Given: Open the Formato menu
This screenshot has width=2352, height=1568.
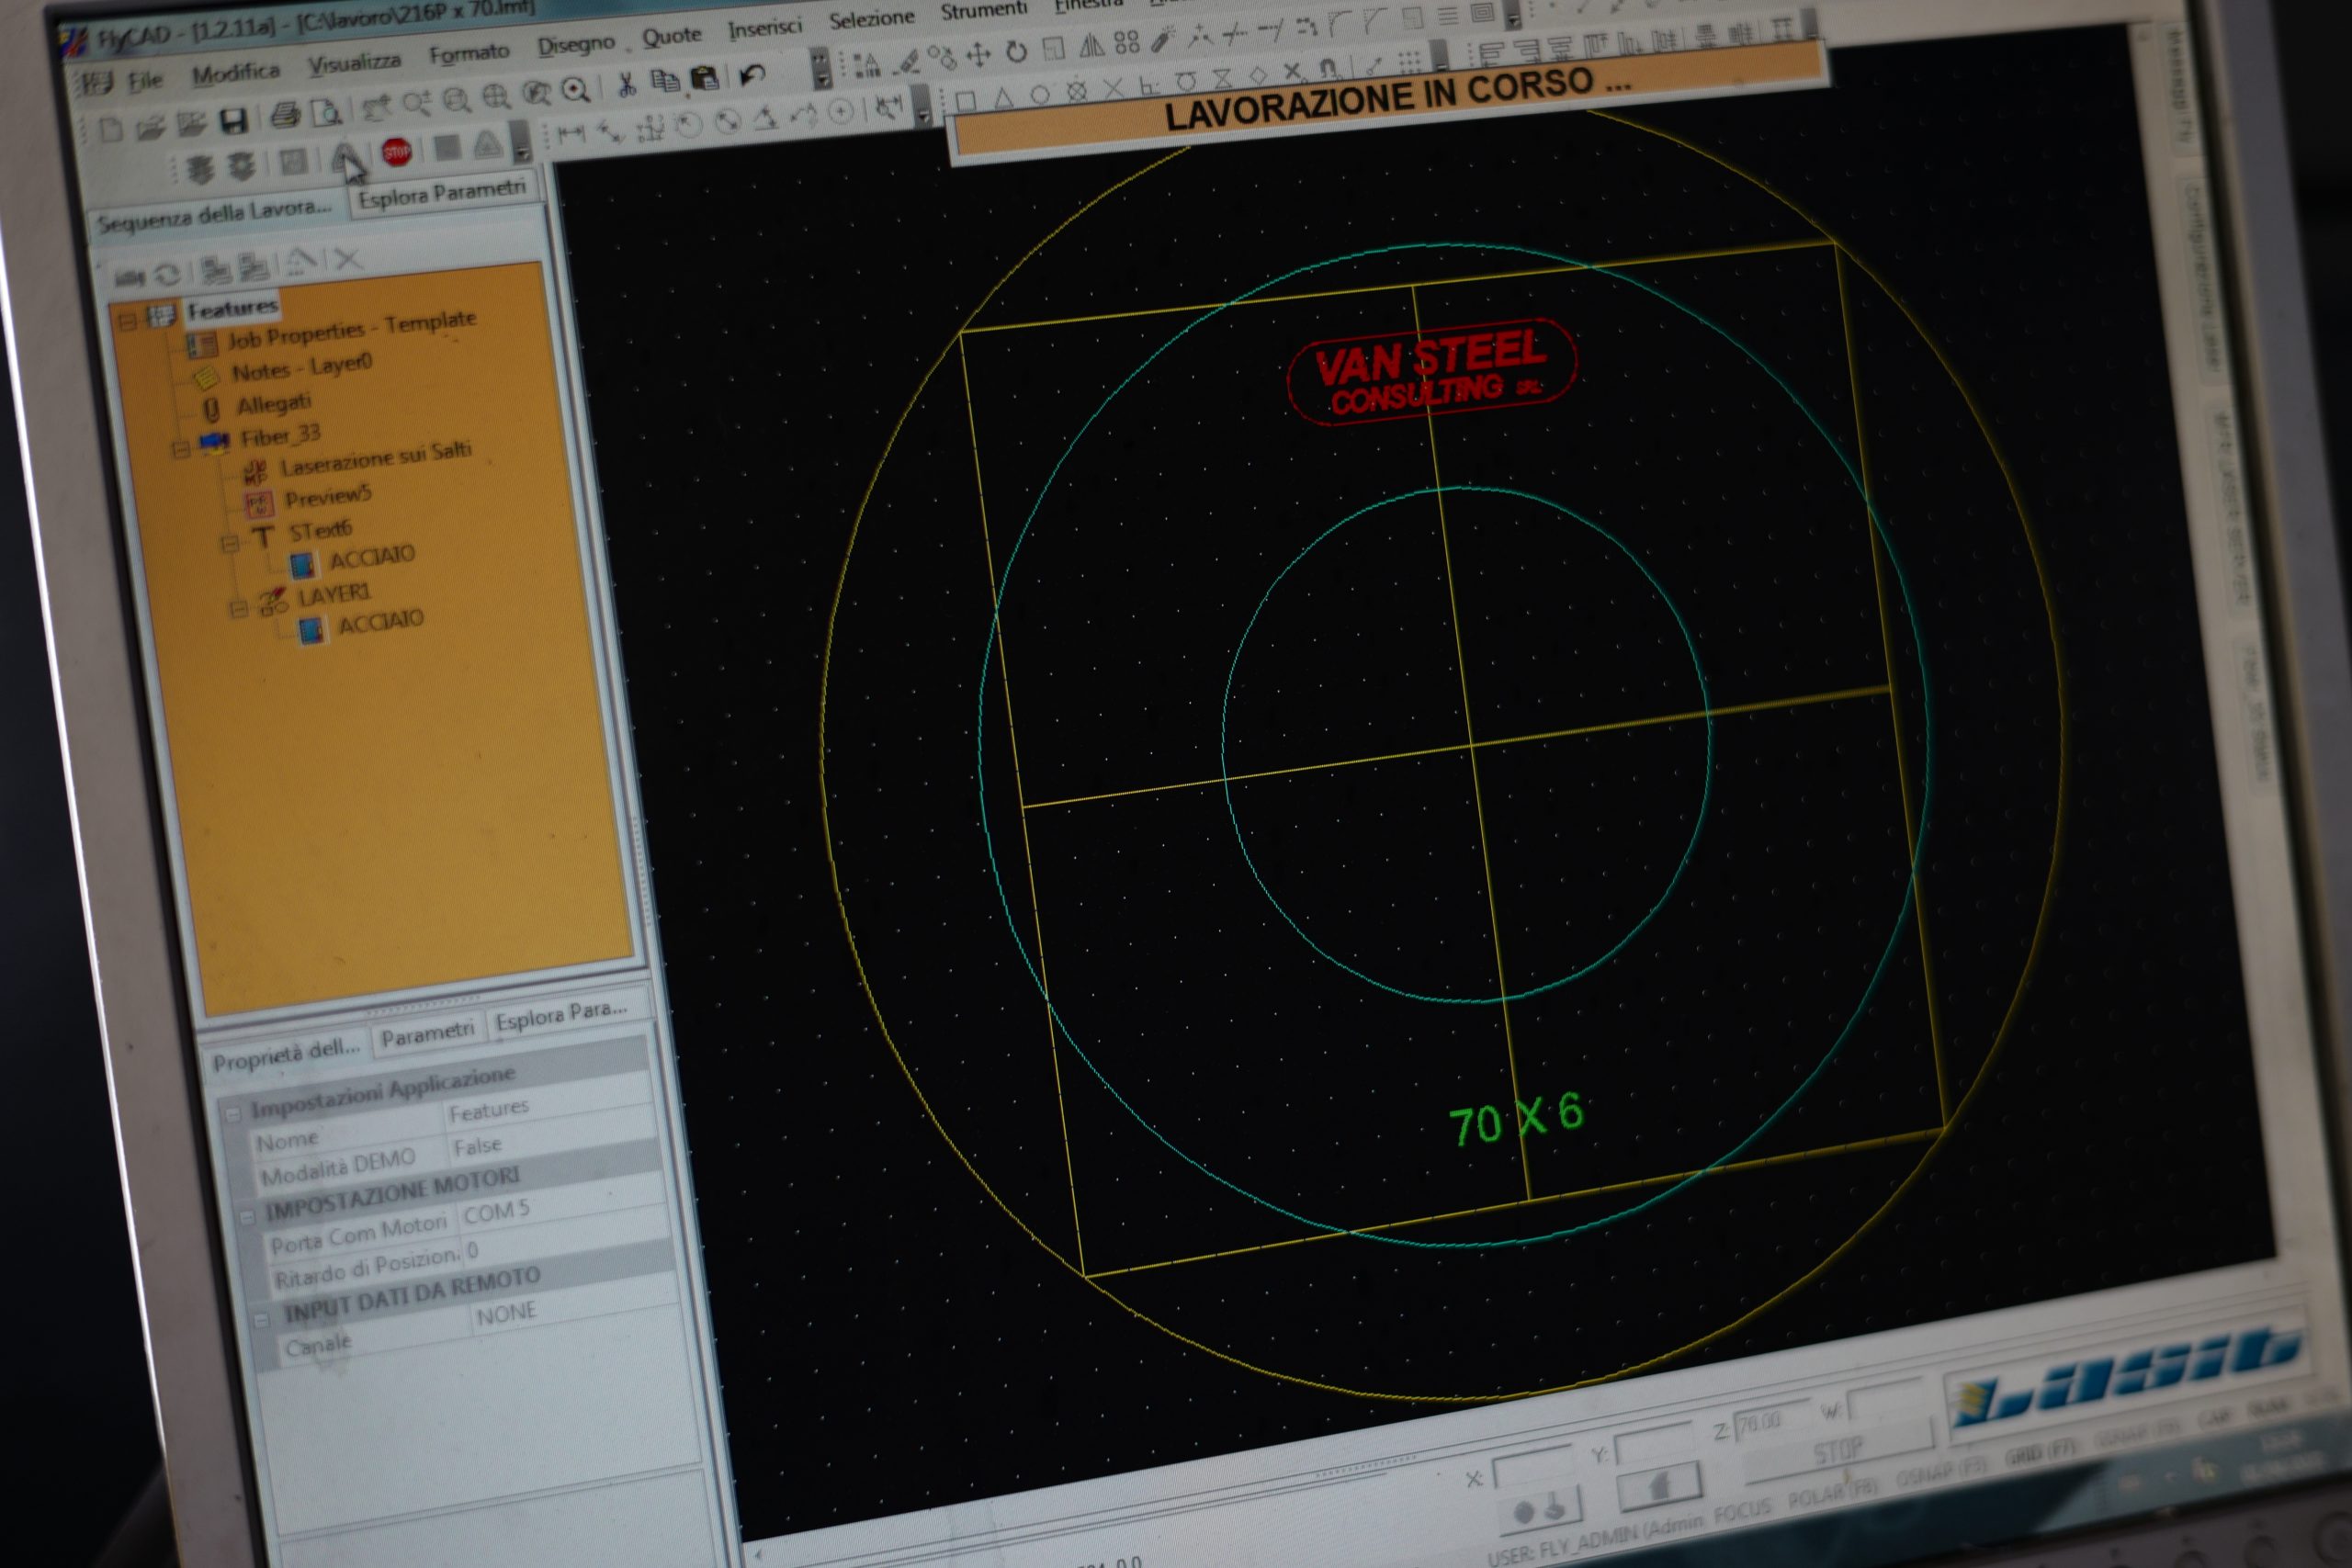Looking at the screenshot, I should click(x=469, y=53).
